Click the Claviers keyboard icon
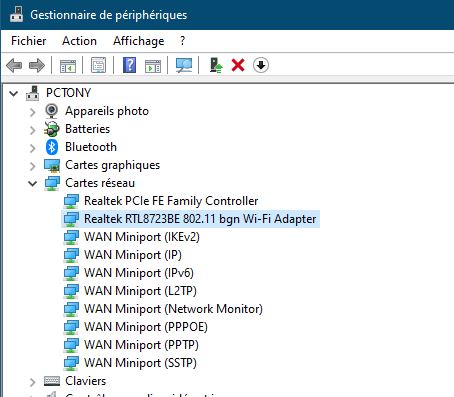Viewport: 454px width, 397px height. [x=52, y=381]
